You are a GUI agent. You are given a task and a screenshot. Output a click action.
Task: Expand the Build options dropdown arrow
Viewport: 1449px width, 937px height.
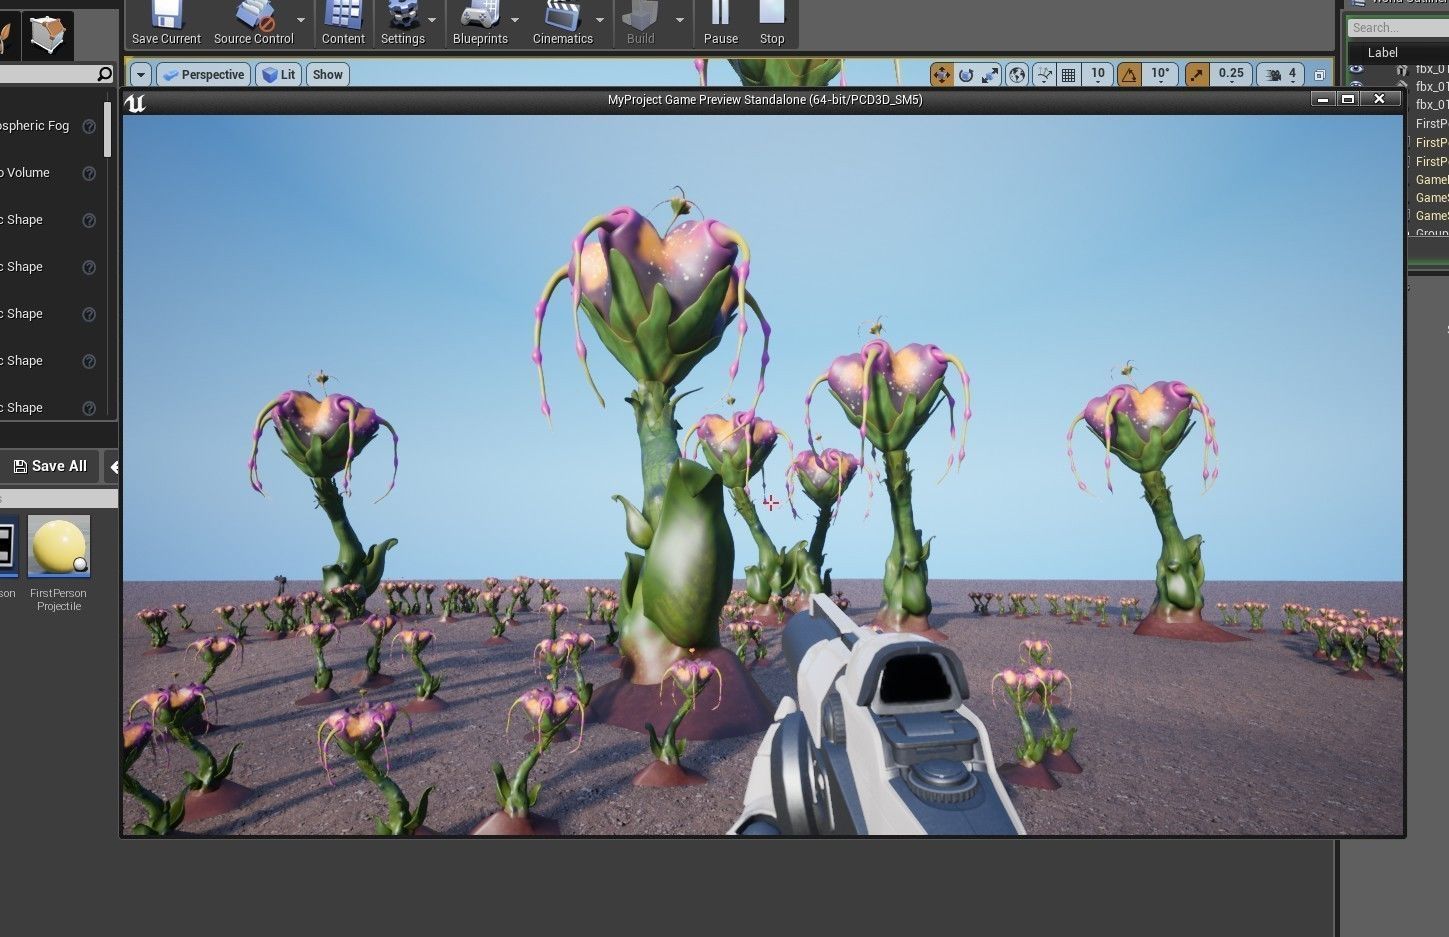tap(680, 20)
